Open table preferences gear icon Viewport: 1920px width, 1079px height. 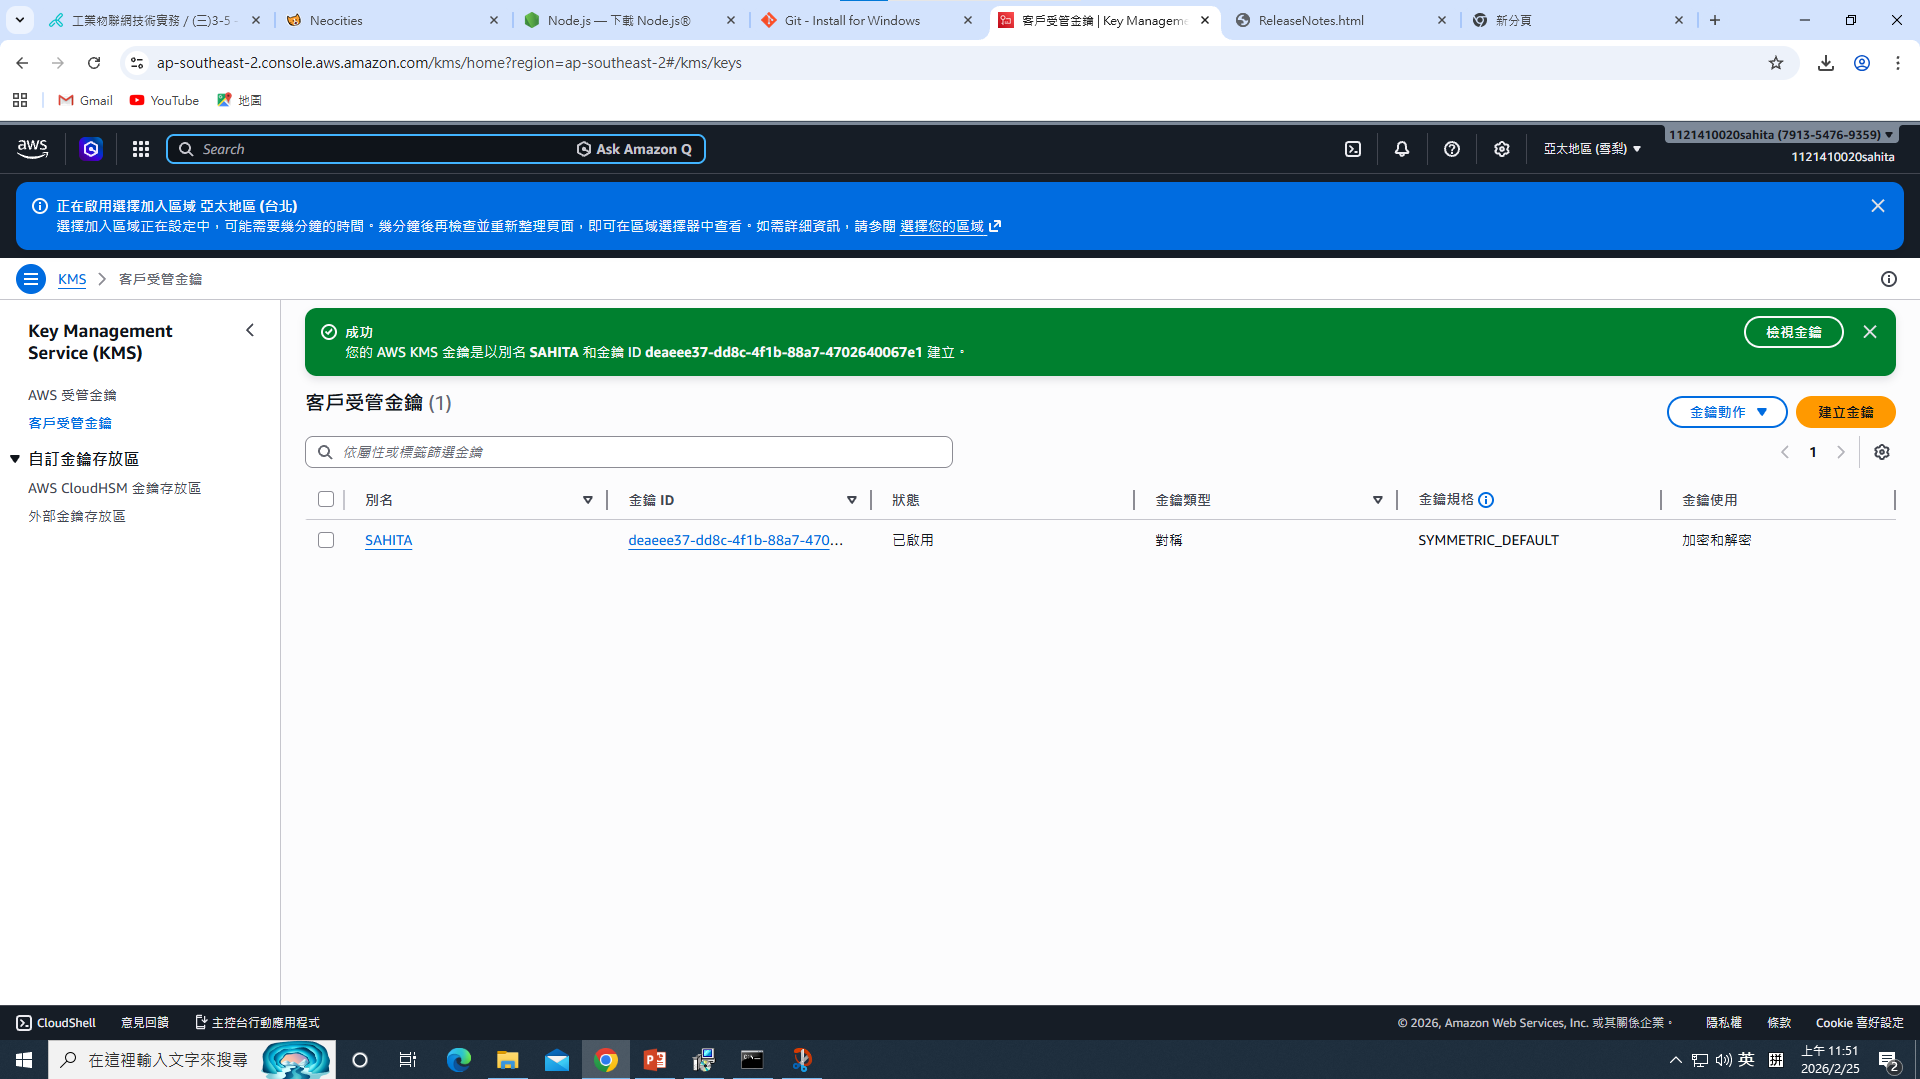(x=1881, y=452)
